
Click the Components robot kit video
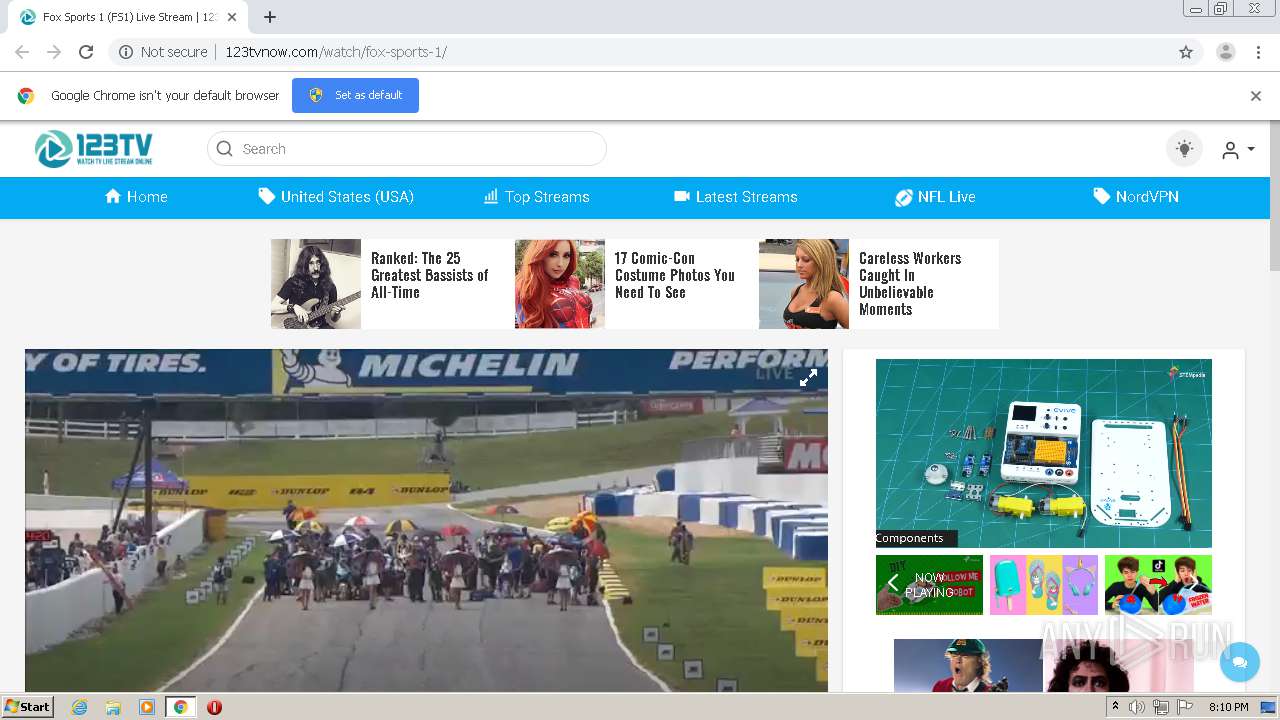[1044, 453]
